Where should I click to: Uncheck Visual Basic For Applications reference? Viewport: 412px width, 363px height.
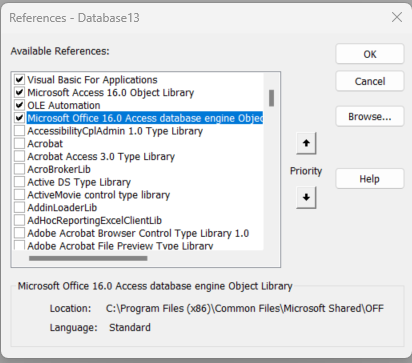pyautogui.click(x=19, y=80)
